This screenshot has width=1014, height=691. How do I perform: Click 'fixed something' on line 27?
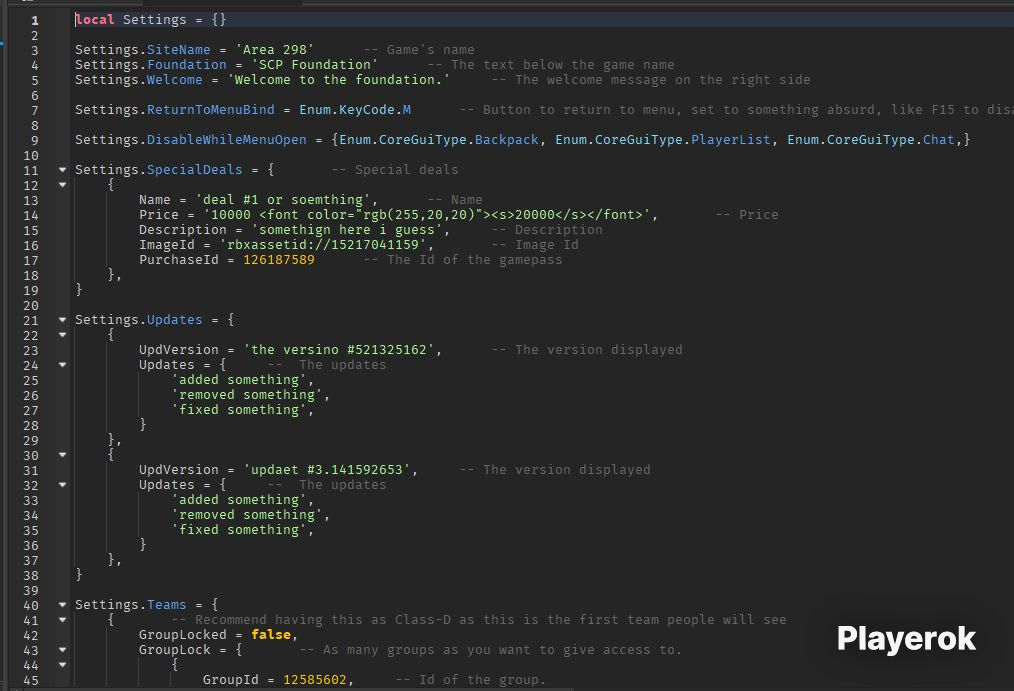pos(239,410)
